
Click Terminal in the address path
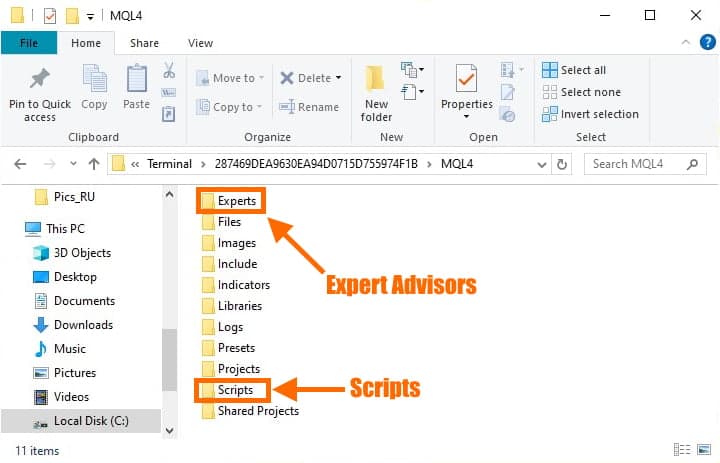point(169,164)
